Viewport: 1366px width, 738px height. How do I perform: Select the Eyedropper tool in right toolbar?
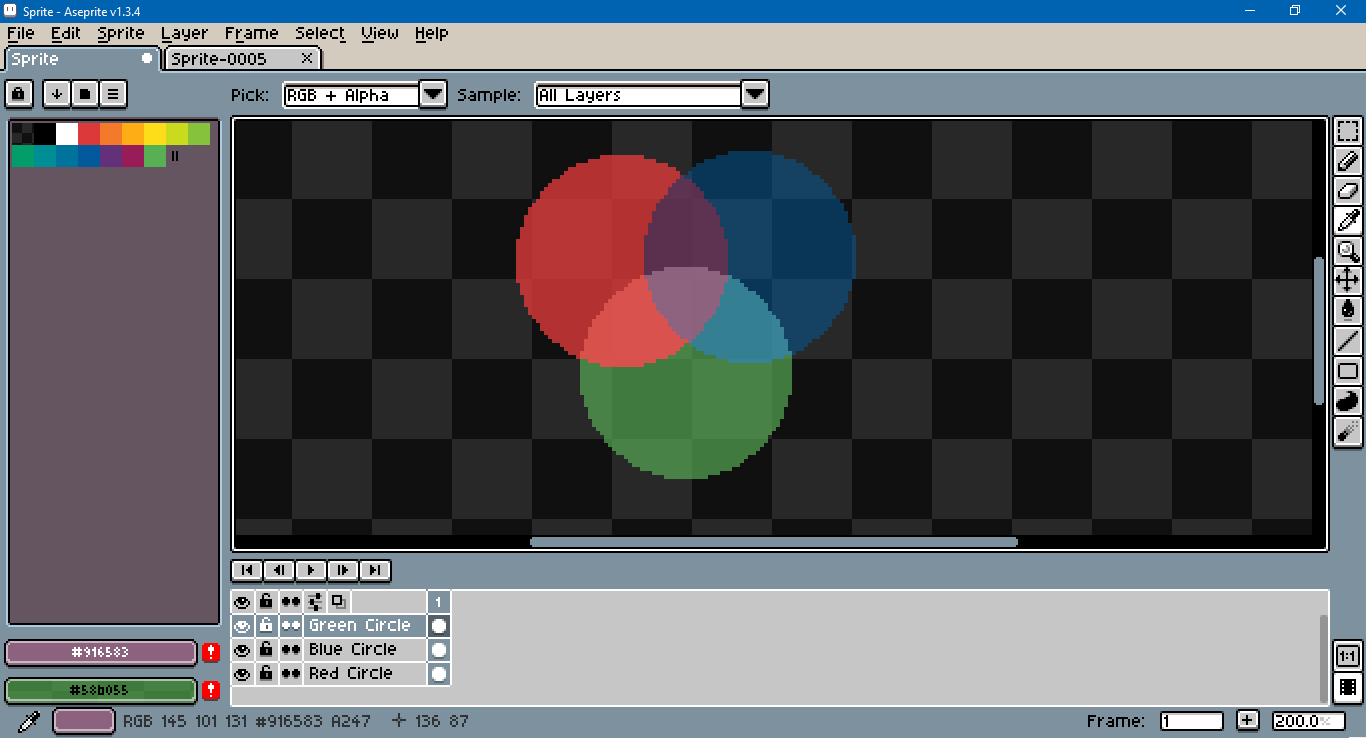1348,221
